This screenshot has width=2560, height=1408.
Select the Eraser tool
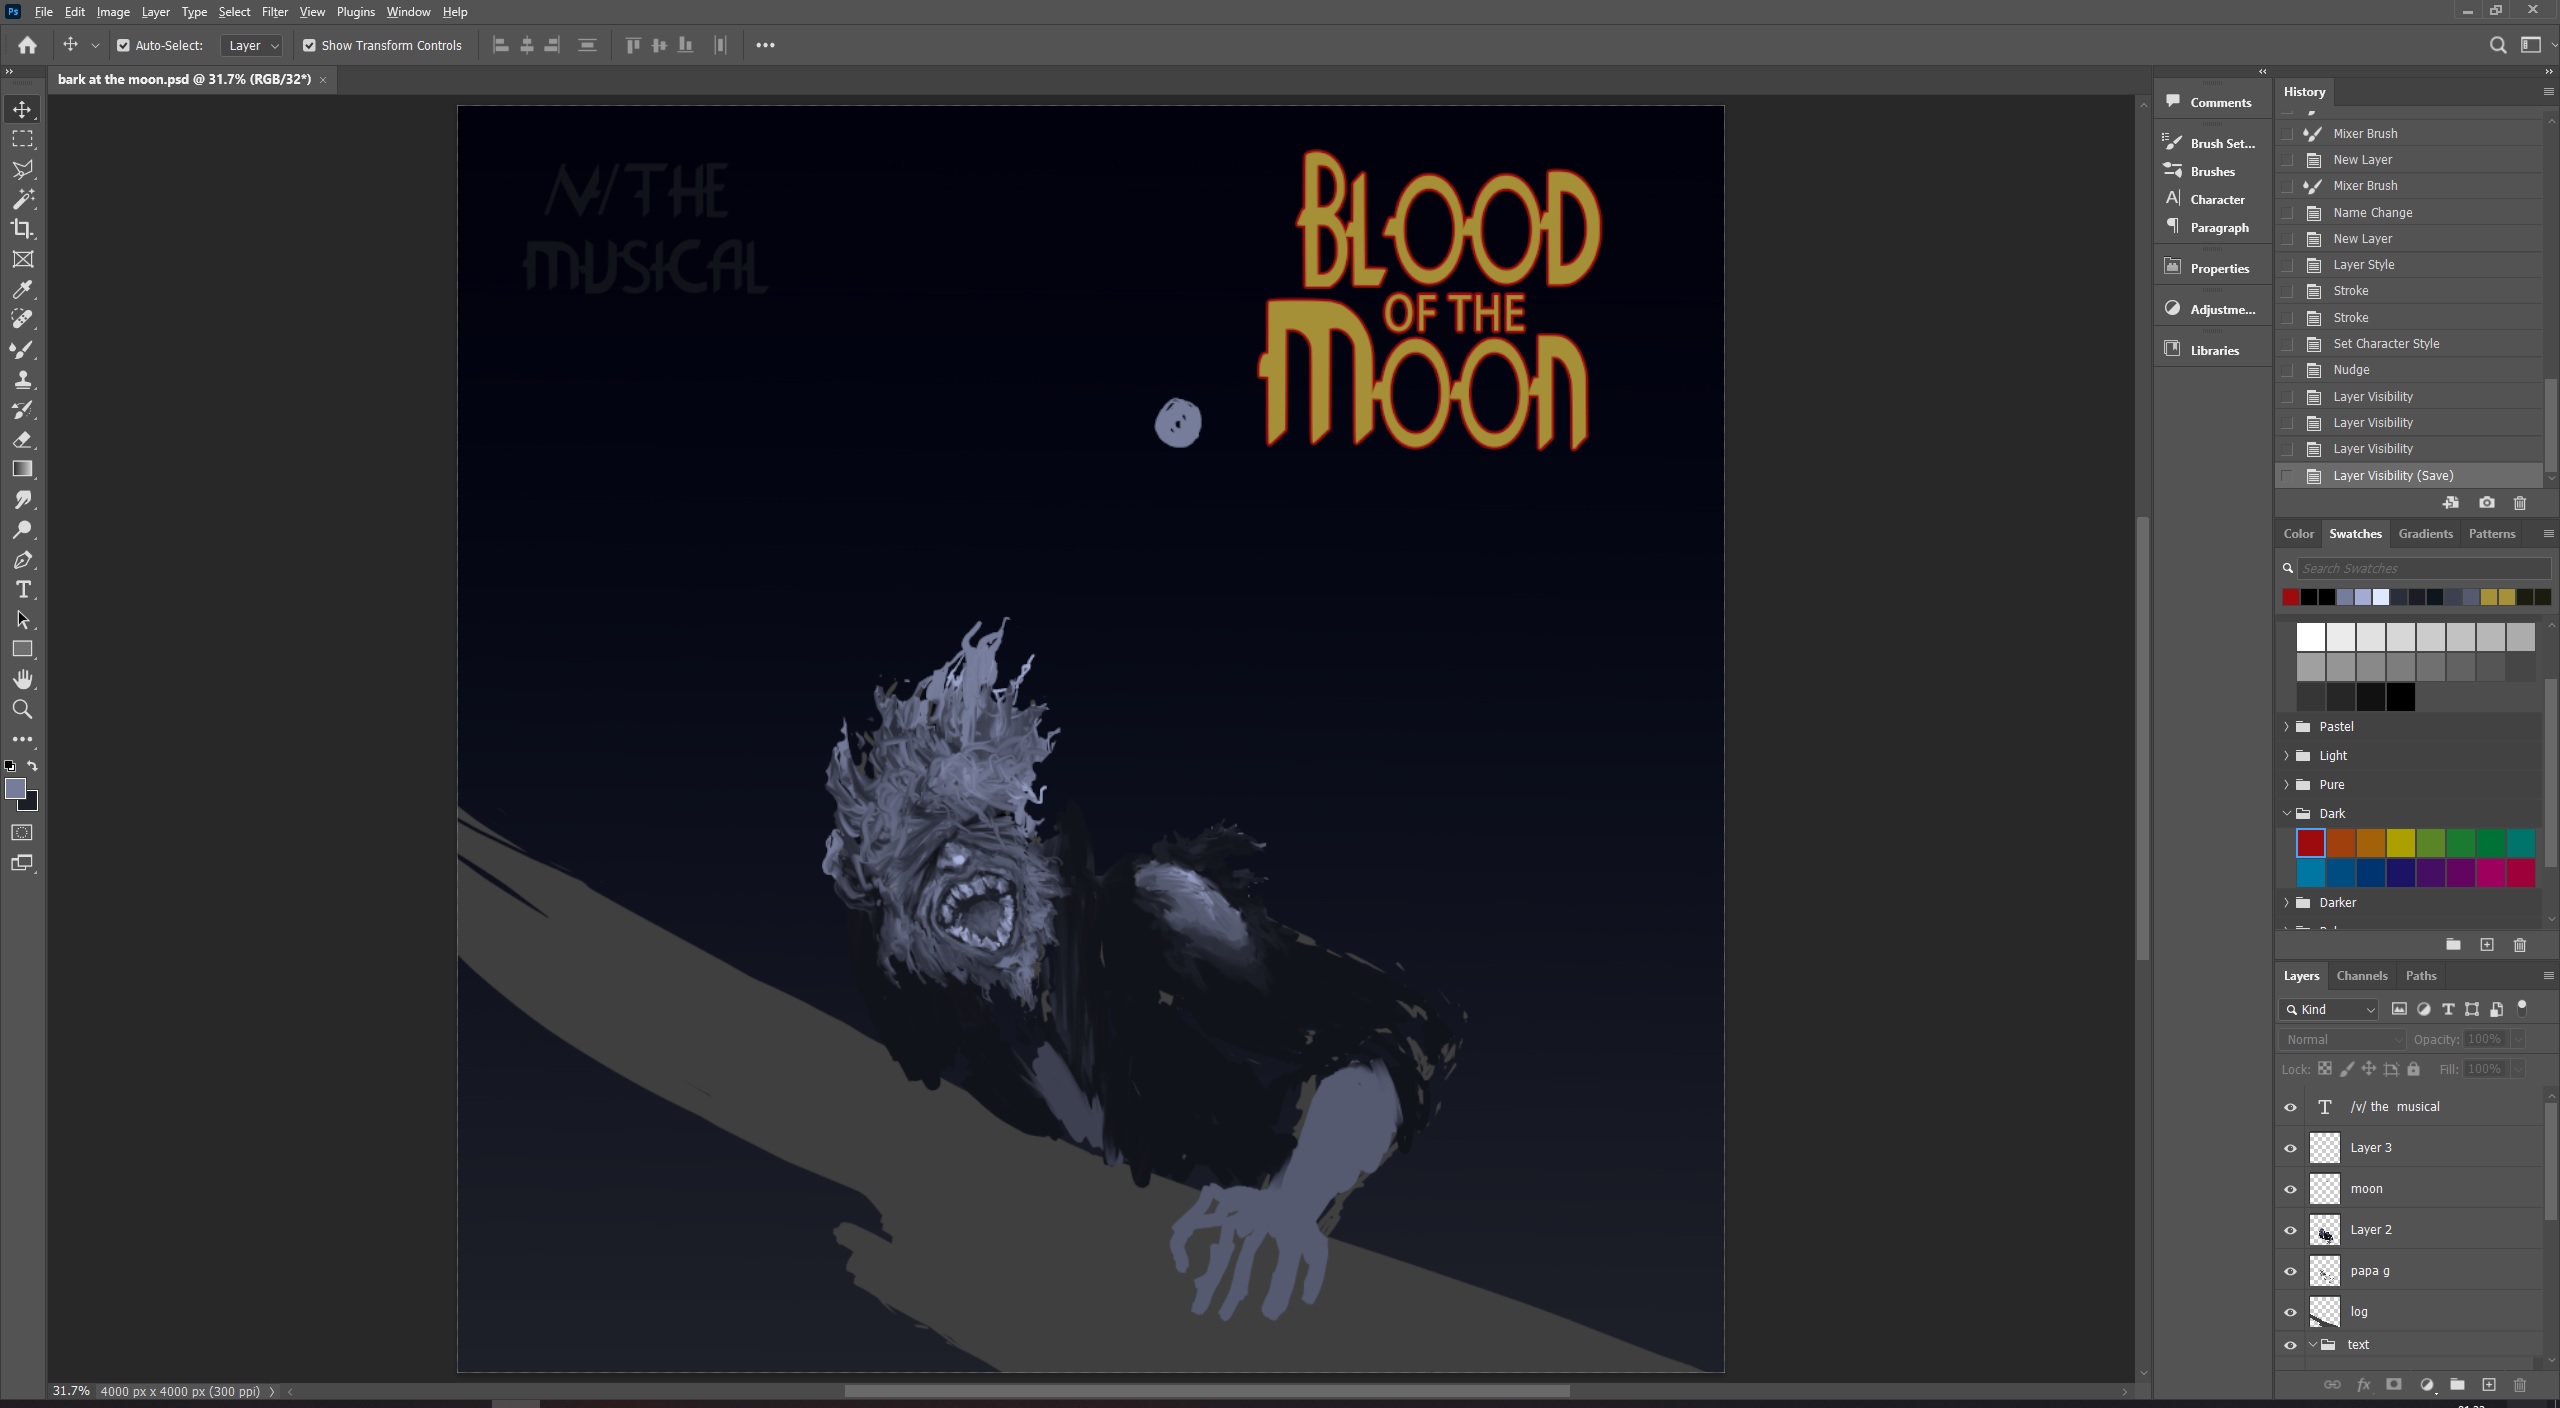point(22,439)
